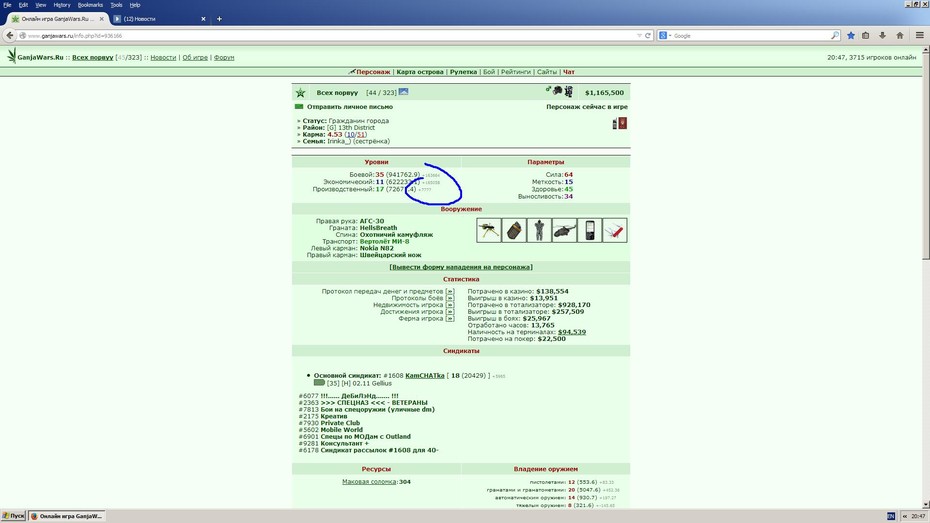This screenshot has width=930, height=523.
Task: Open a new browser tab
Action: point(219,19)
